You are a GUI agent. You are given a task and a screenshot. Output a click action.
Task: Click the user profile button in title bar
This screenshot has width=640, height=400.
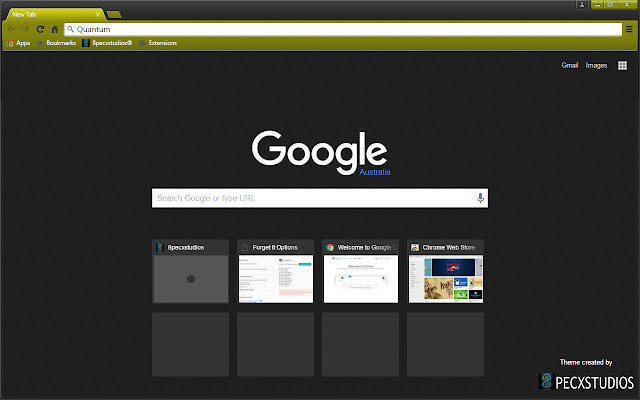(582, 4)
